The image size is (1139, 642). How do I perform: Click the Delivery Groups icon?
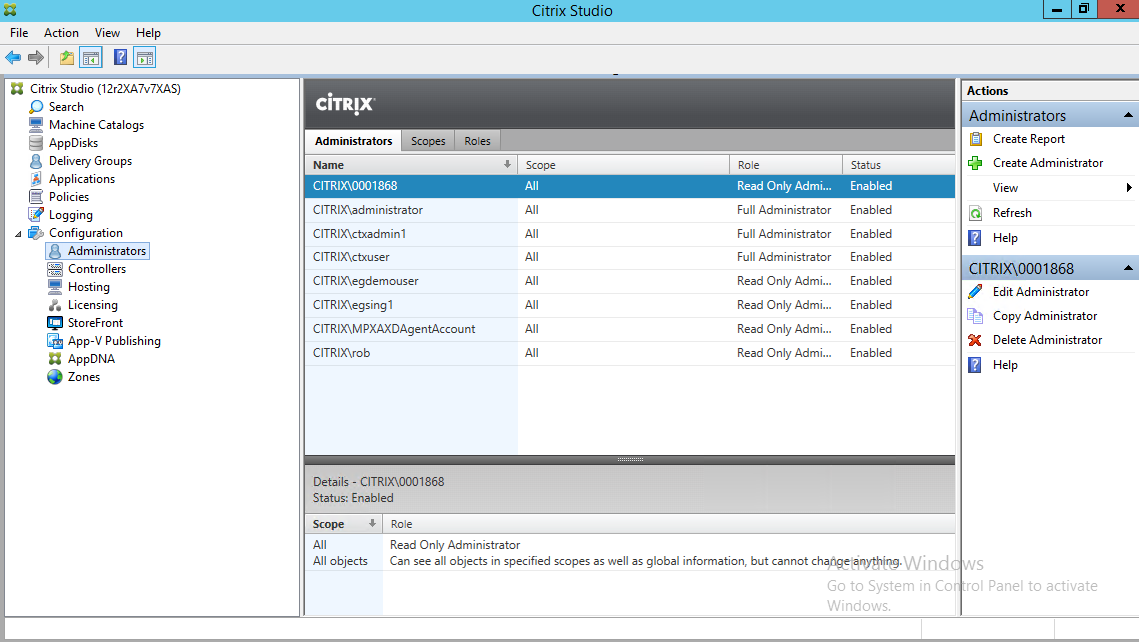pyautogui.click(x=36, y=160)
